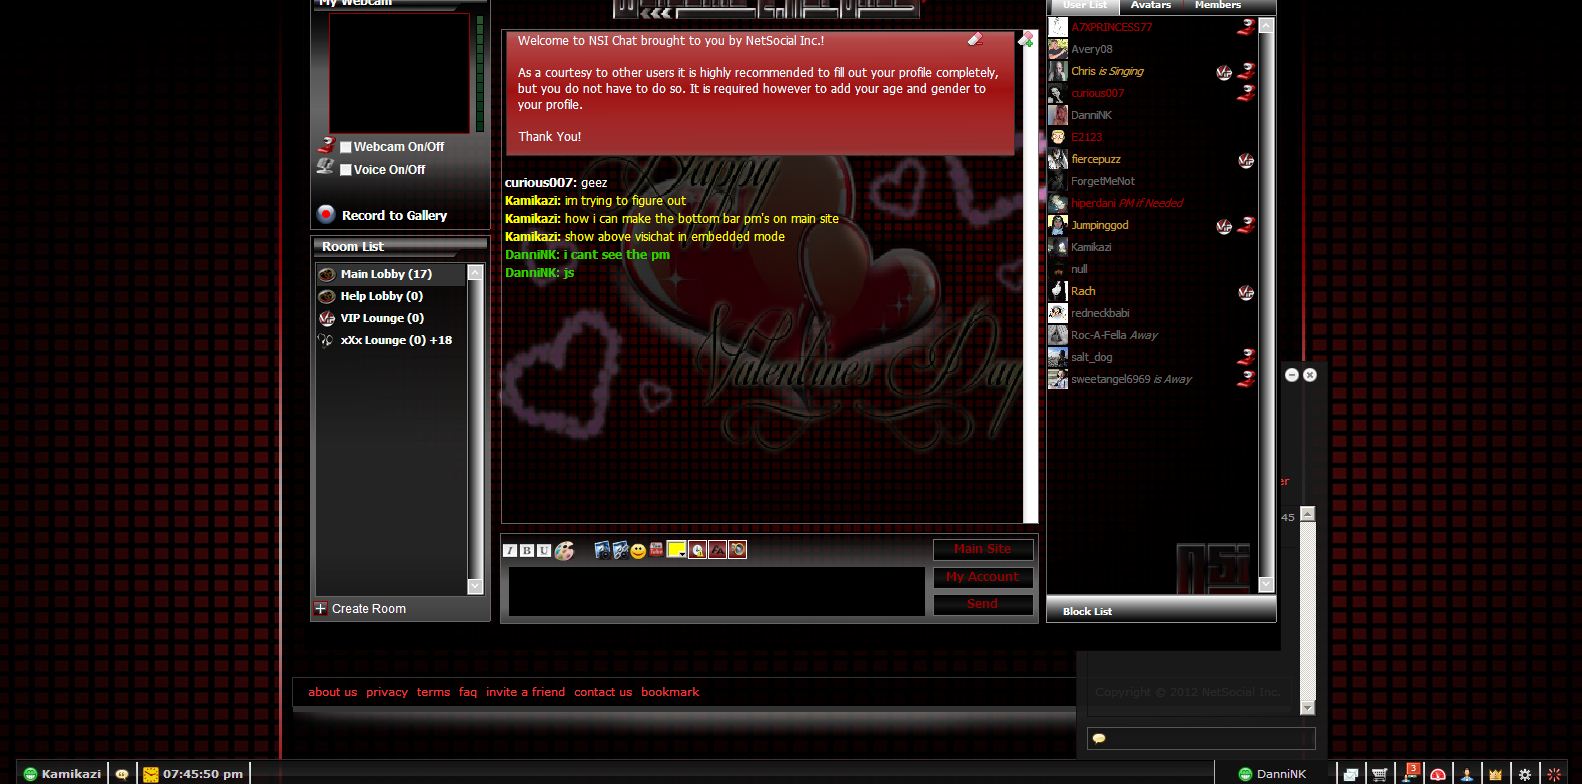Select Help Lobby (0) room
Viewport: 1582px width, 784px height.
(x=390, y=296)
